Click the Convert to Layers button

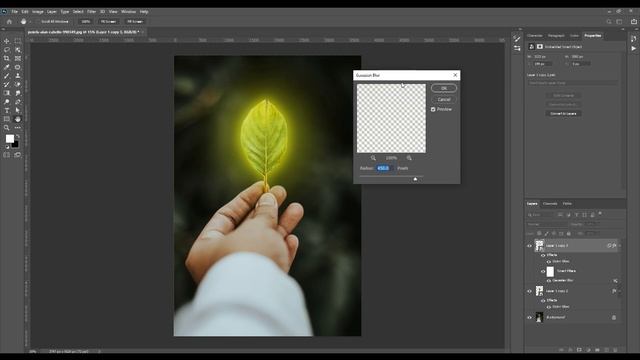pos(563,113)
